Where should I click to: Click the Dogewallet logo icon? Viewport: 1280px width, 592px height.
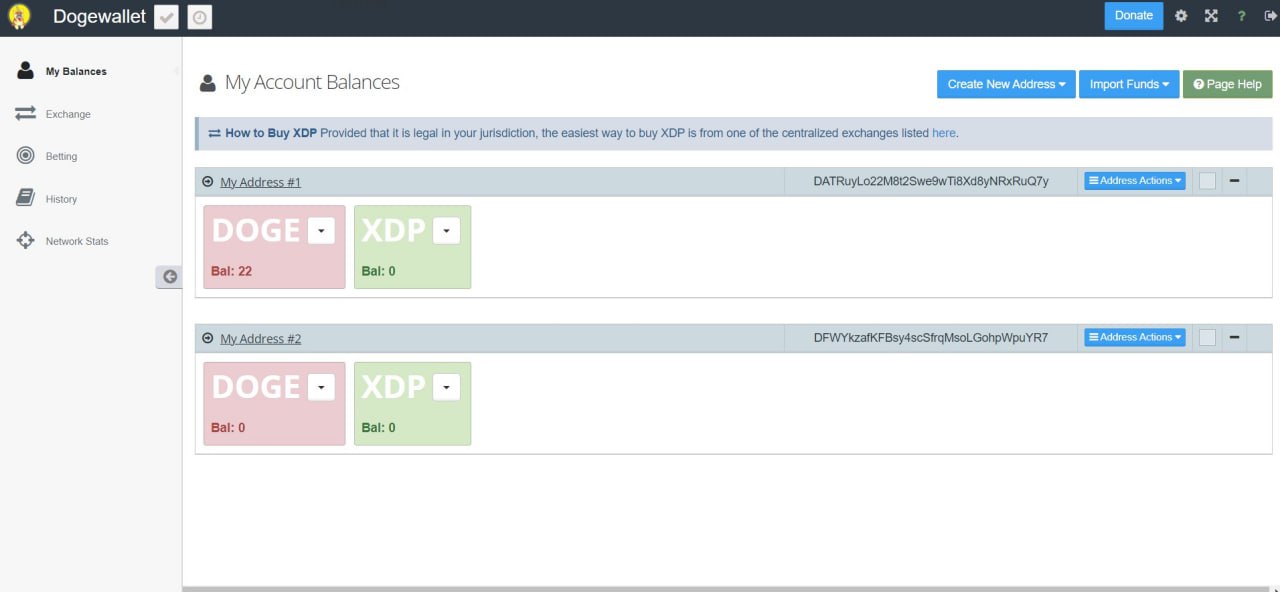pos(19,17)
